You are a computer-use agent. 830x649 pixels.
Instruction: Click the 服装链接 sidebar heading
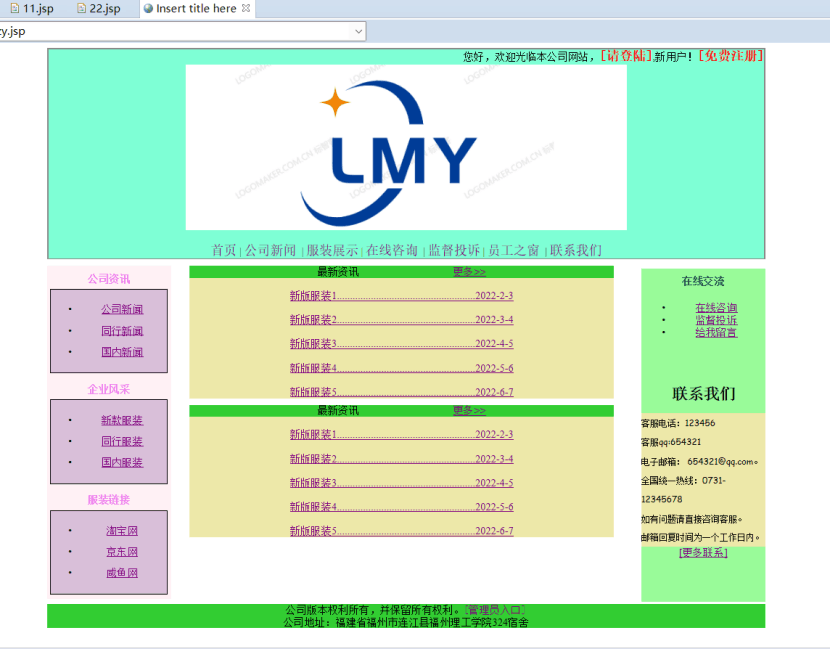109,500
